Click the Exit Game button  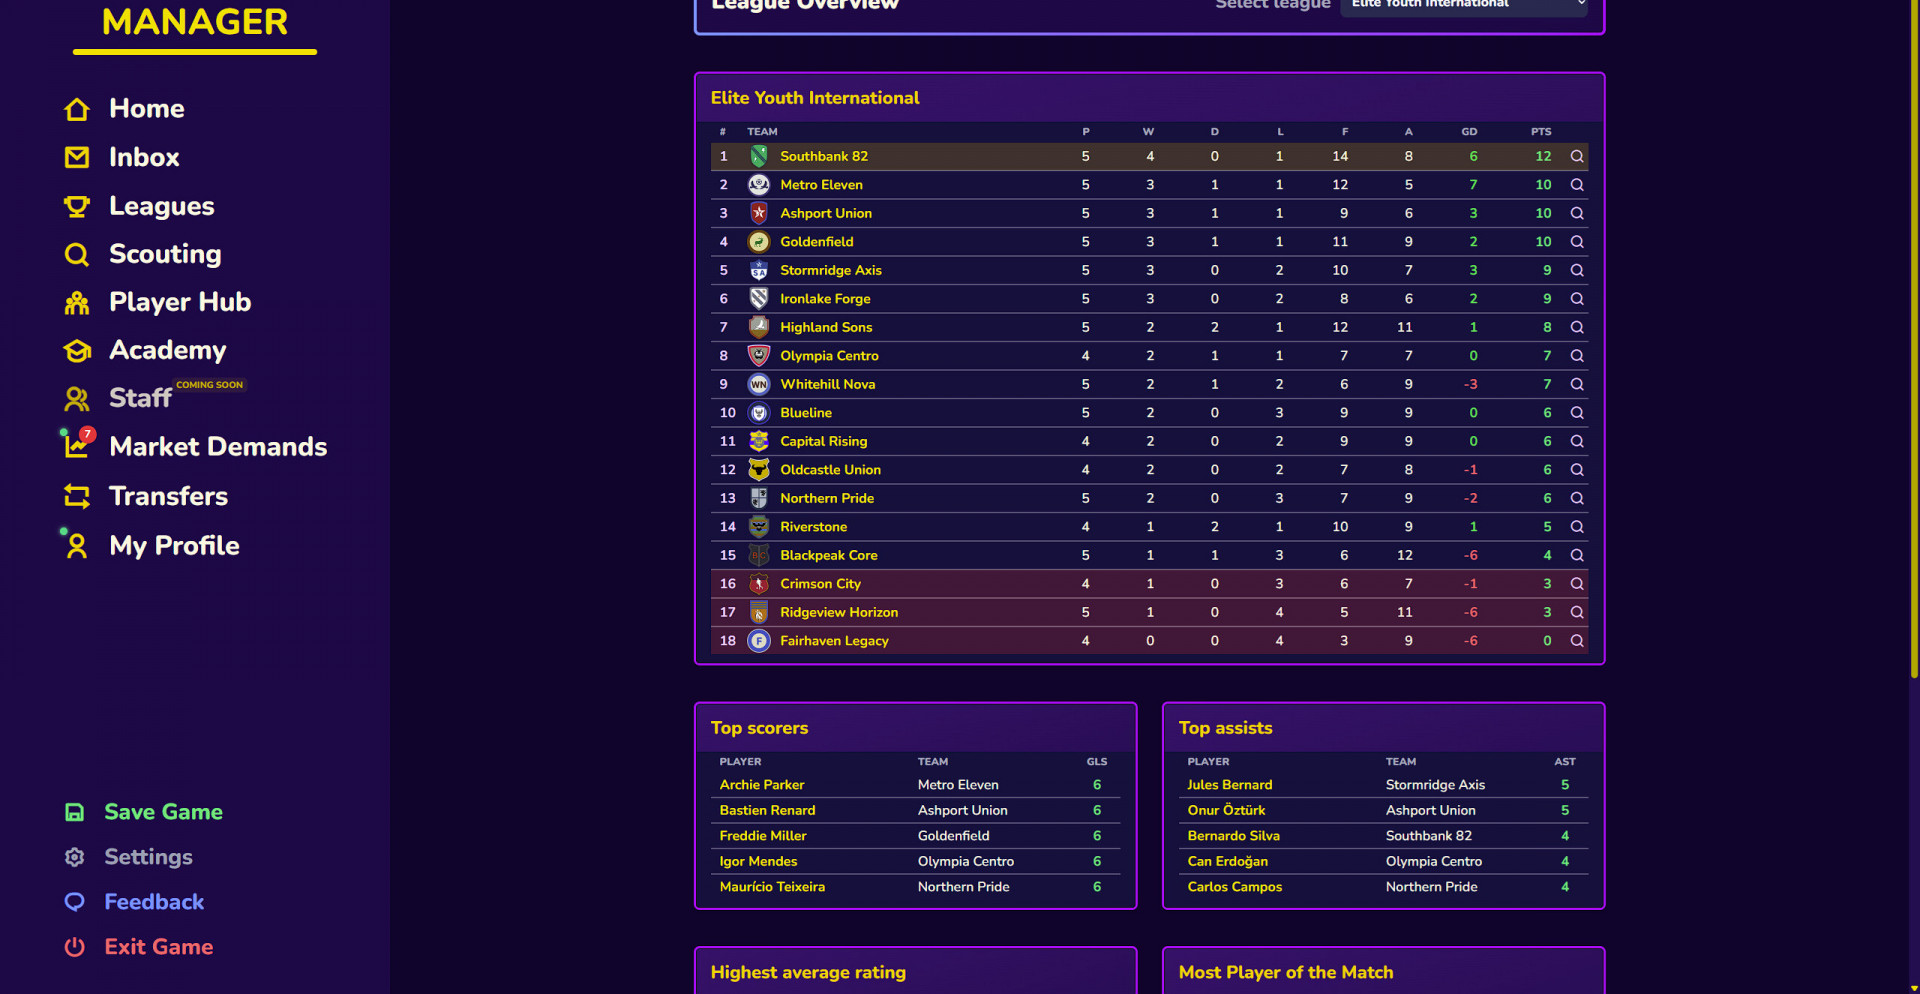tap(158, 947)
